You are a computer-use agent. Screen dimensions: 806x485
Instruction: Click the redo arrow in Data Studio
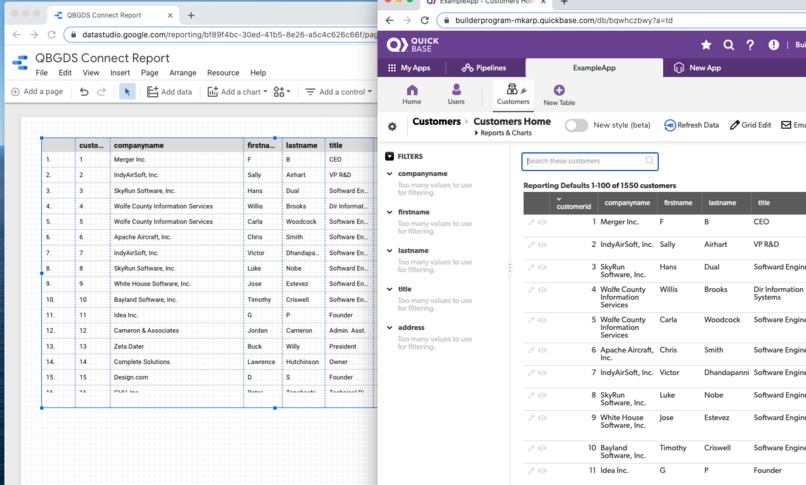101,92
